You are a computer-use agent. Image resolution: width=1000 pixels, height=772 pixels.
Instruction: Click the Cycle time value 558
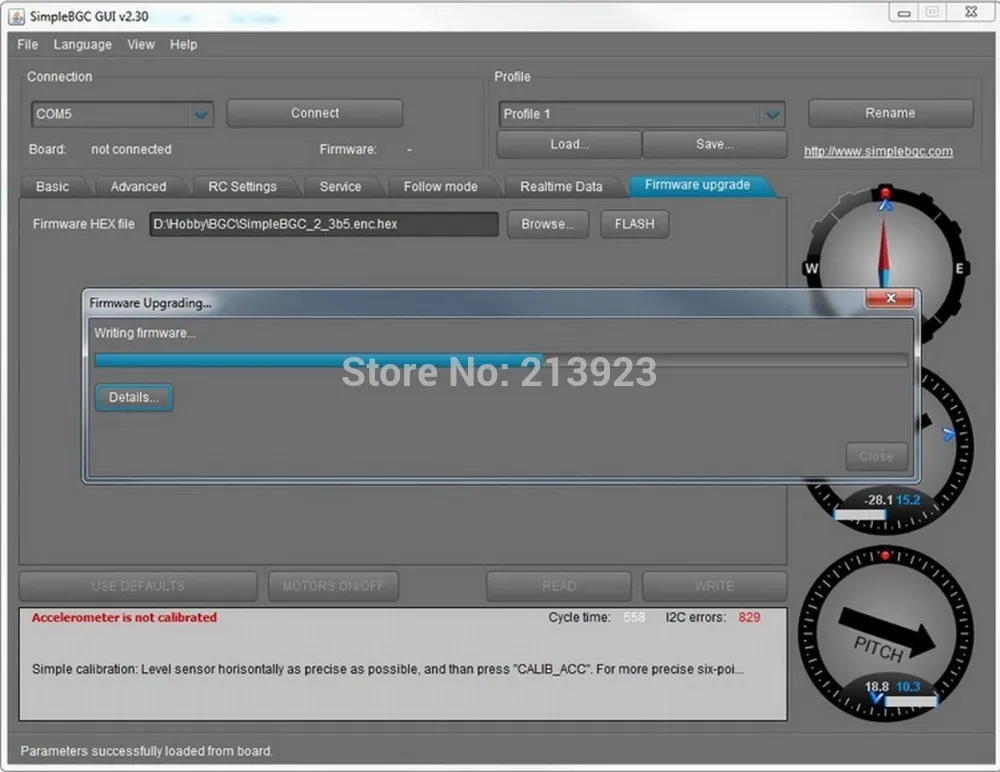click(x=634, y=618)
